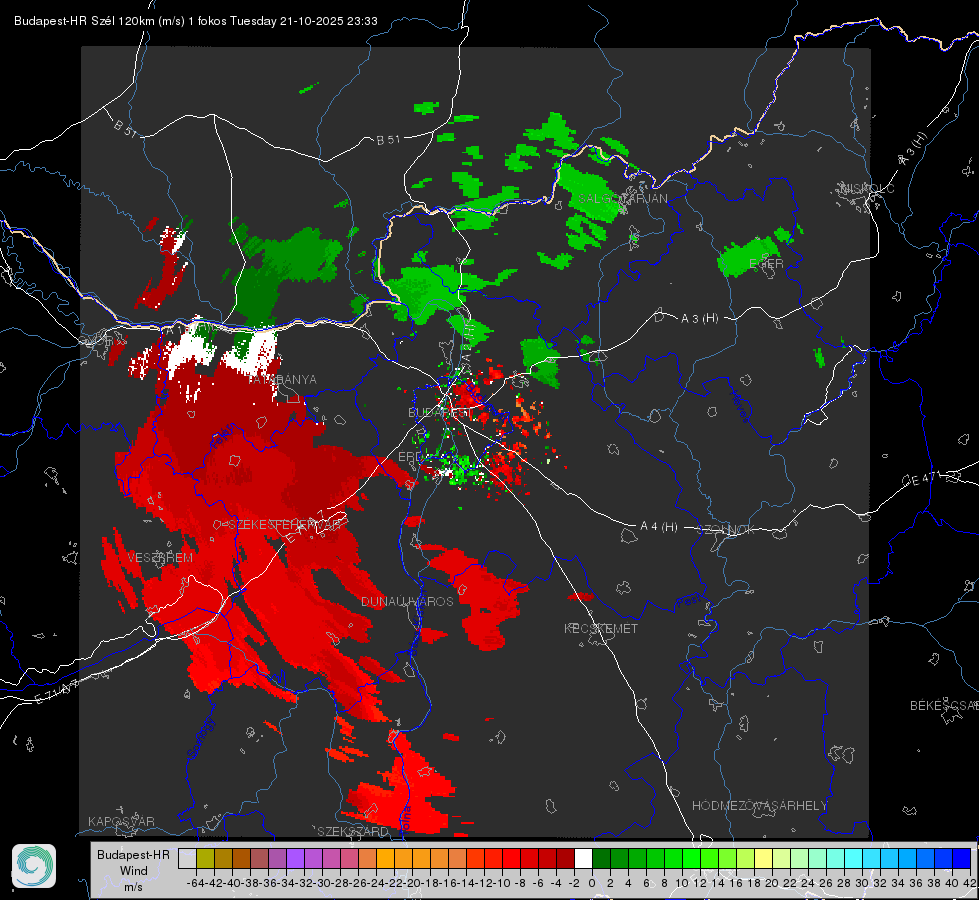This screenshot has width=979, height=900.
Task: Click the KAPOSVÁR city label
Action: (121, 821)
